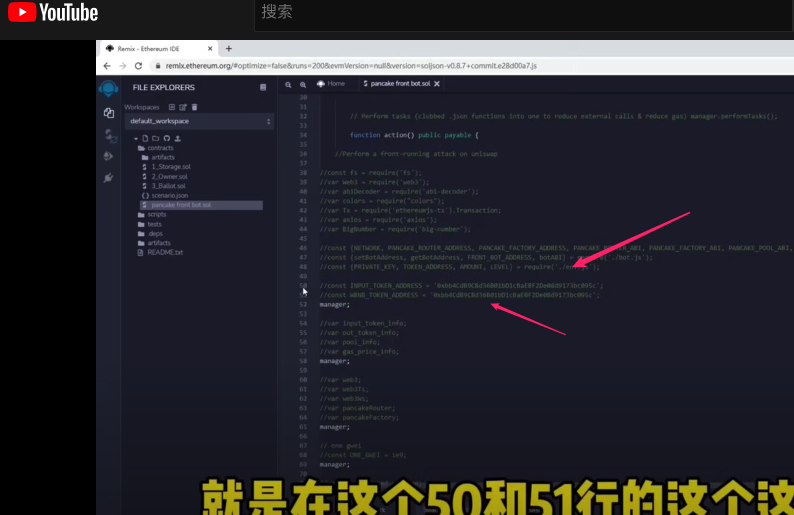This screenshot has width=794, height=515.
Task: Open the Deploy and run transactions icon
Action: pos(108,156)
